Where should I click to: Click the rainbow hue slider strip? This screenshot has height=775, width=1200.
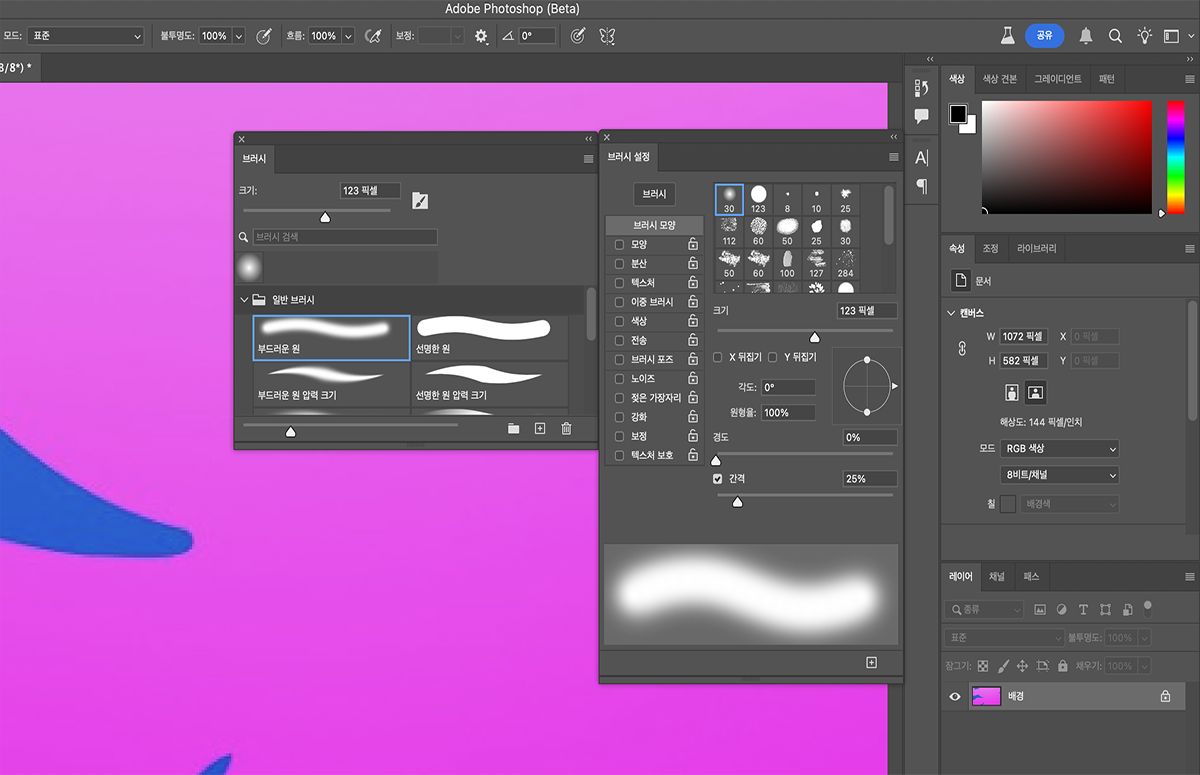pos(1175,156)
